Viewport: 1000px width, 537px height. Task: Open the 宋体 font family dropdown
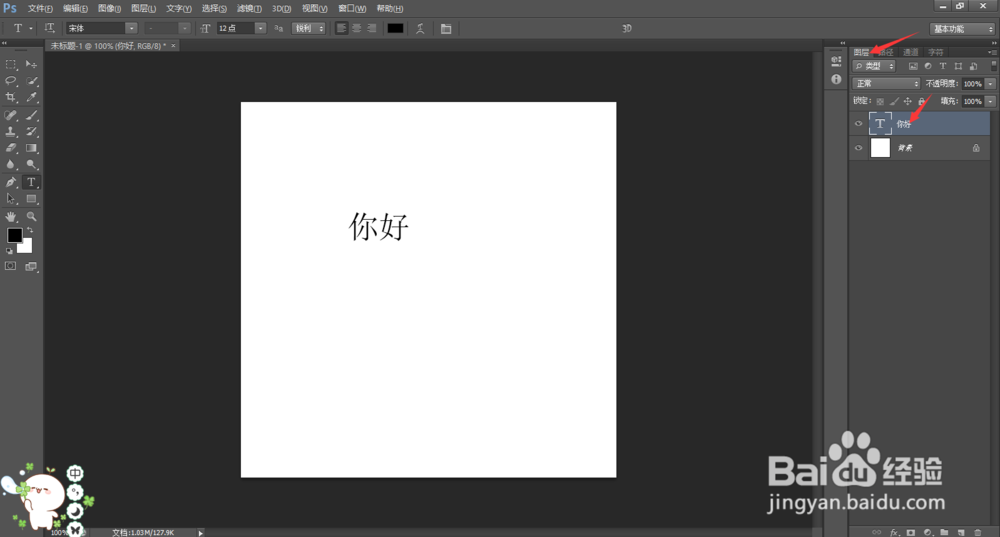tap(102, 28)
